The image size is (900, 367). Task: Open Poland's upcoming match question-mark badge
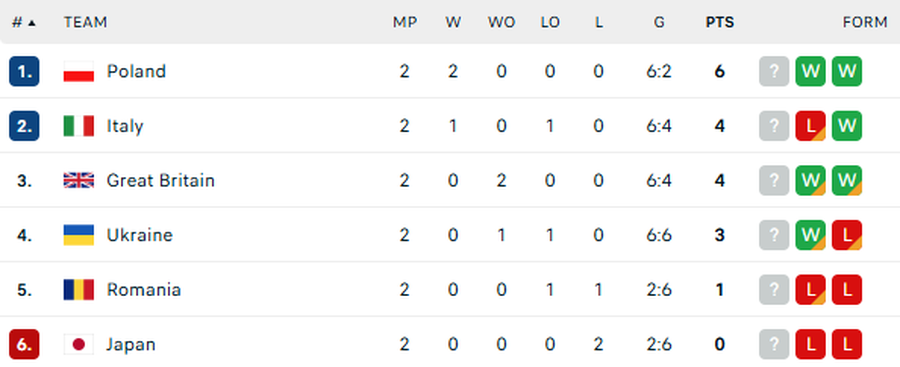pyautogui.click(x=774, y=71)
